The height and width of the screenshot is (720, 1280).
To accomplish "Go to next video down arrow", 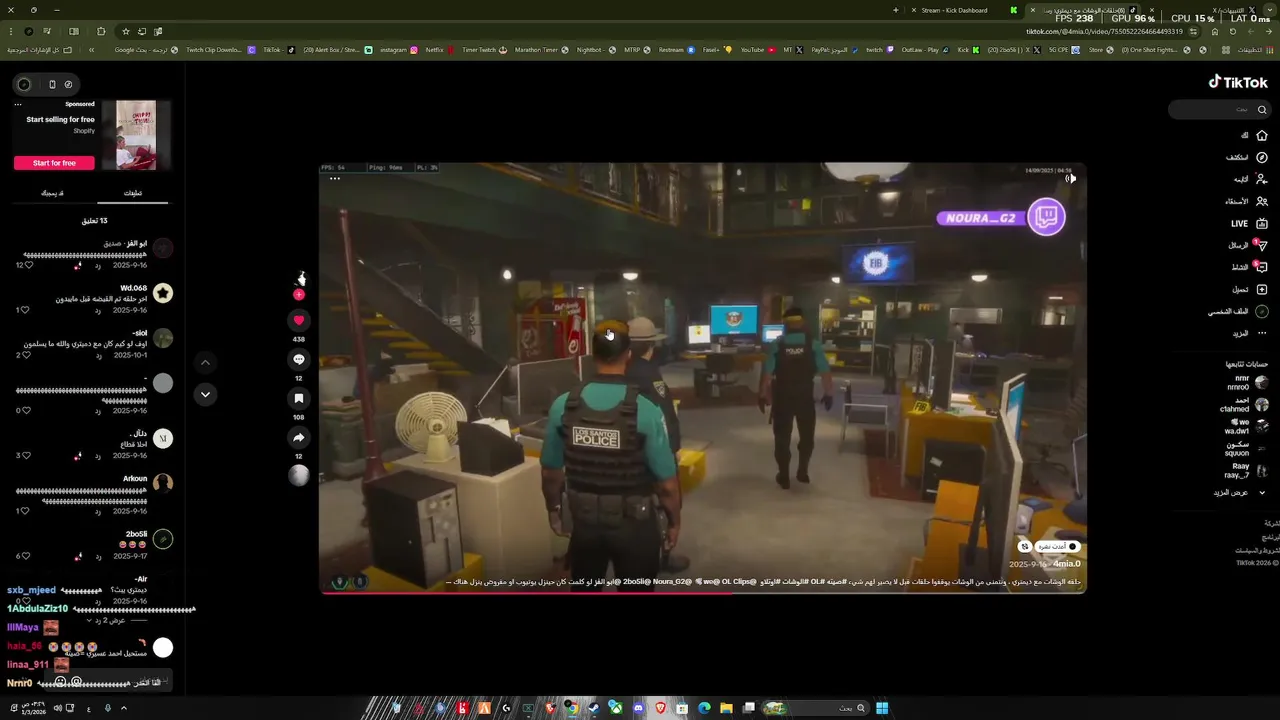I will point(205,394).
